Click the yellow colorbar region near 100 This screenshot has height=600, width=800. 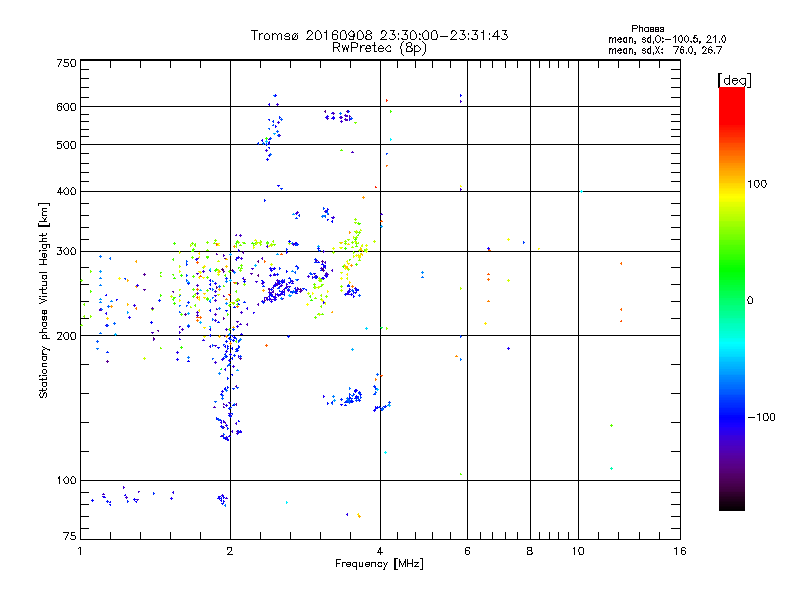tap(732, 196)
